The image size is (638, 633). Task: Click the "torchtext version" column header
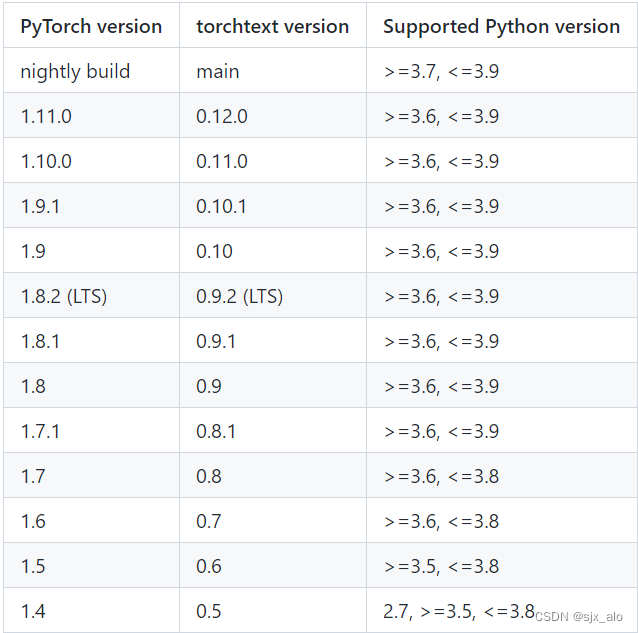coord(273,27)
